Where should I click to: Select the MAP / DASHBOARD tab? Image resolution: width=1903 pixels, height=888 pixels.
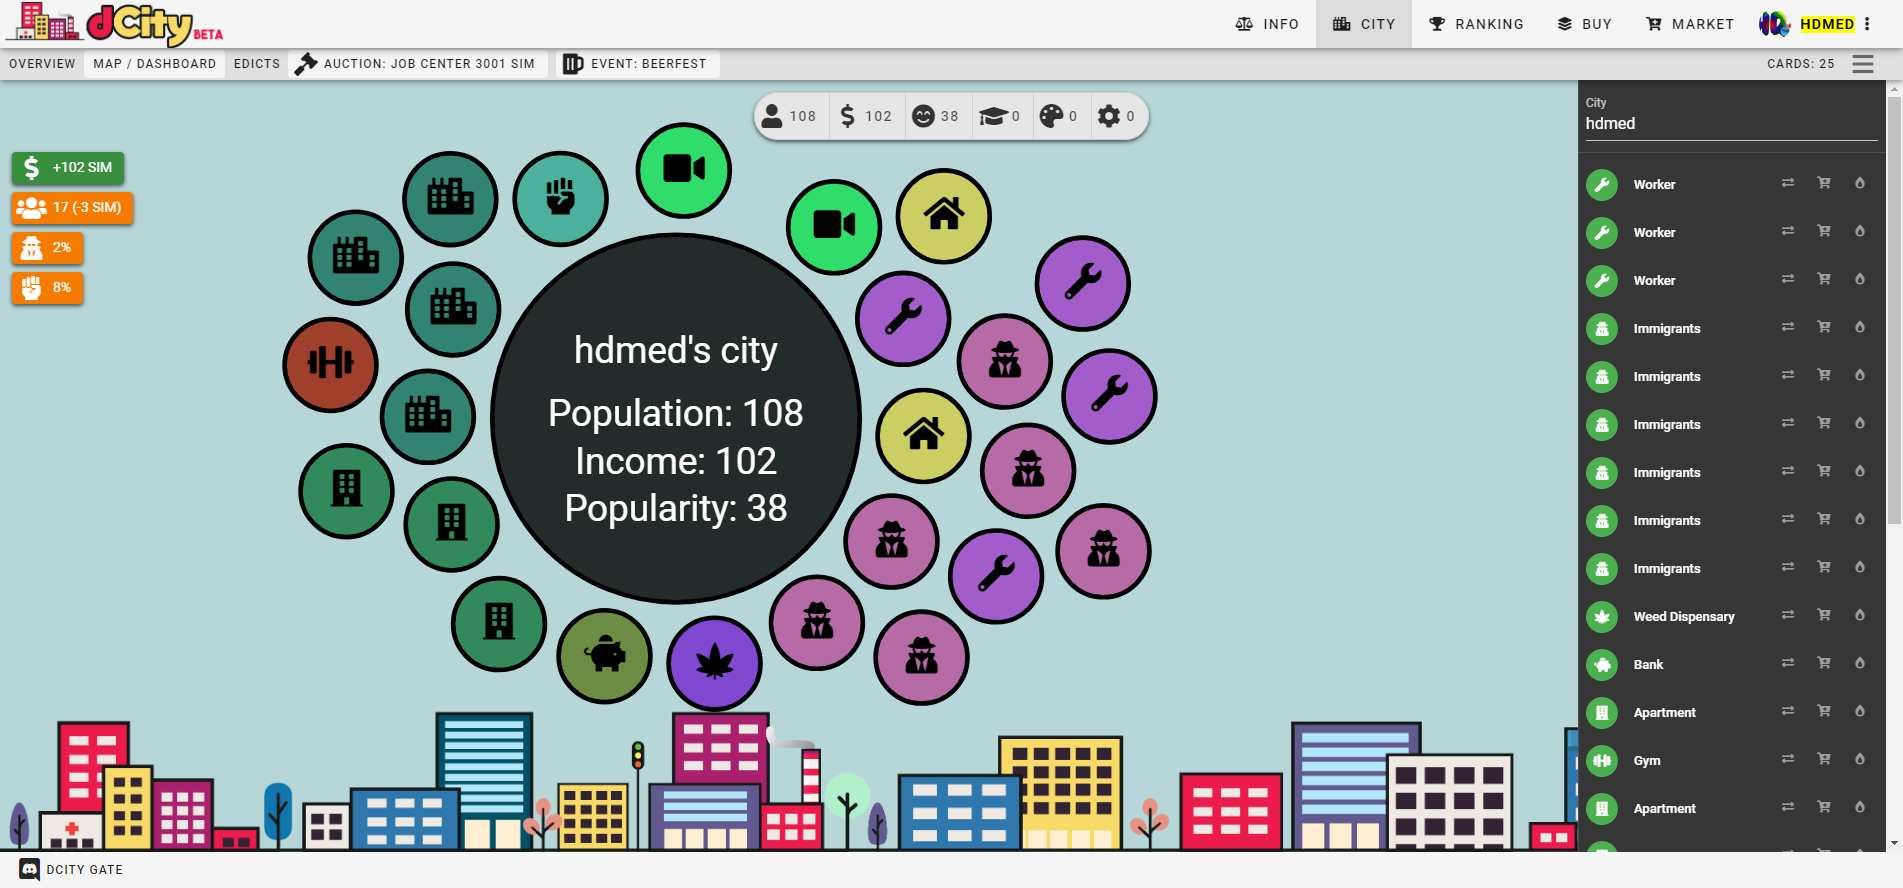[155, 64]
